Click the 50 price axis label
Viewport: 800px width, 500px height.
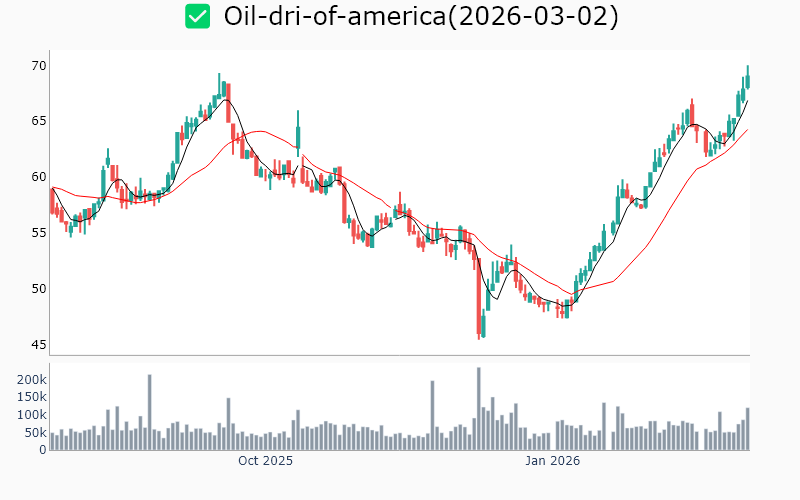pyautogui.click(x=38, y=289)
